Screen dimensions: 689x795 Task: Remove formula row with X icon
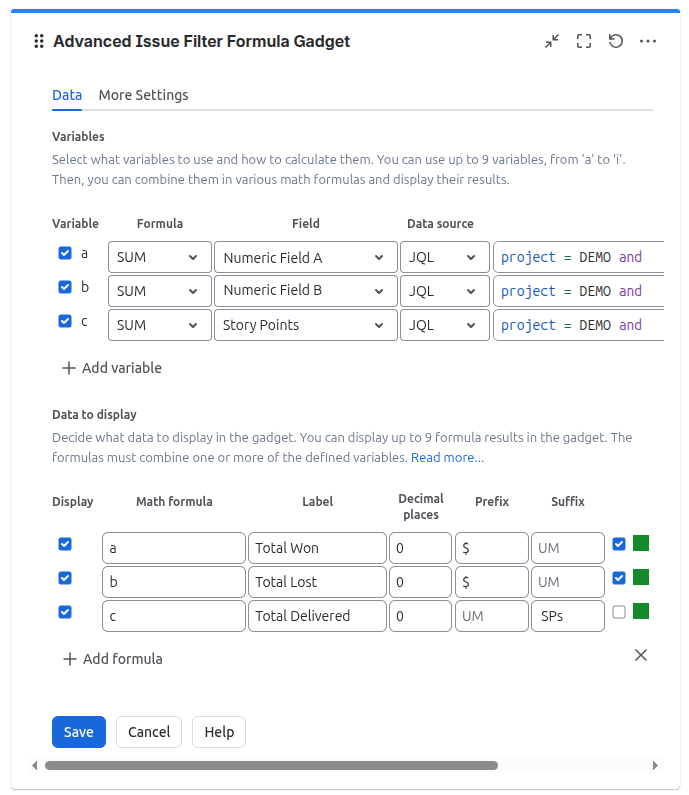point(641,655)
